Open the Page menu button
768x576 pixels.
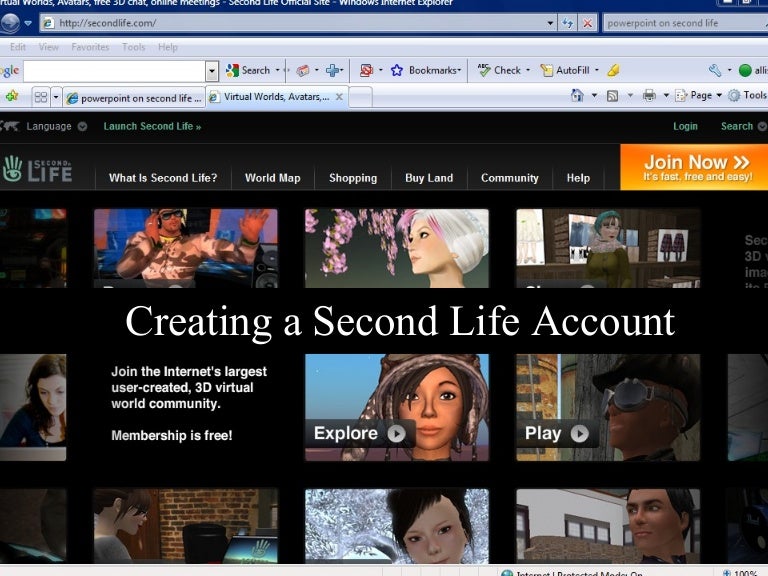point(699,96)
